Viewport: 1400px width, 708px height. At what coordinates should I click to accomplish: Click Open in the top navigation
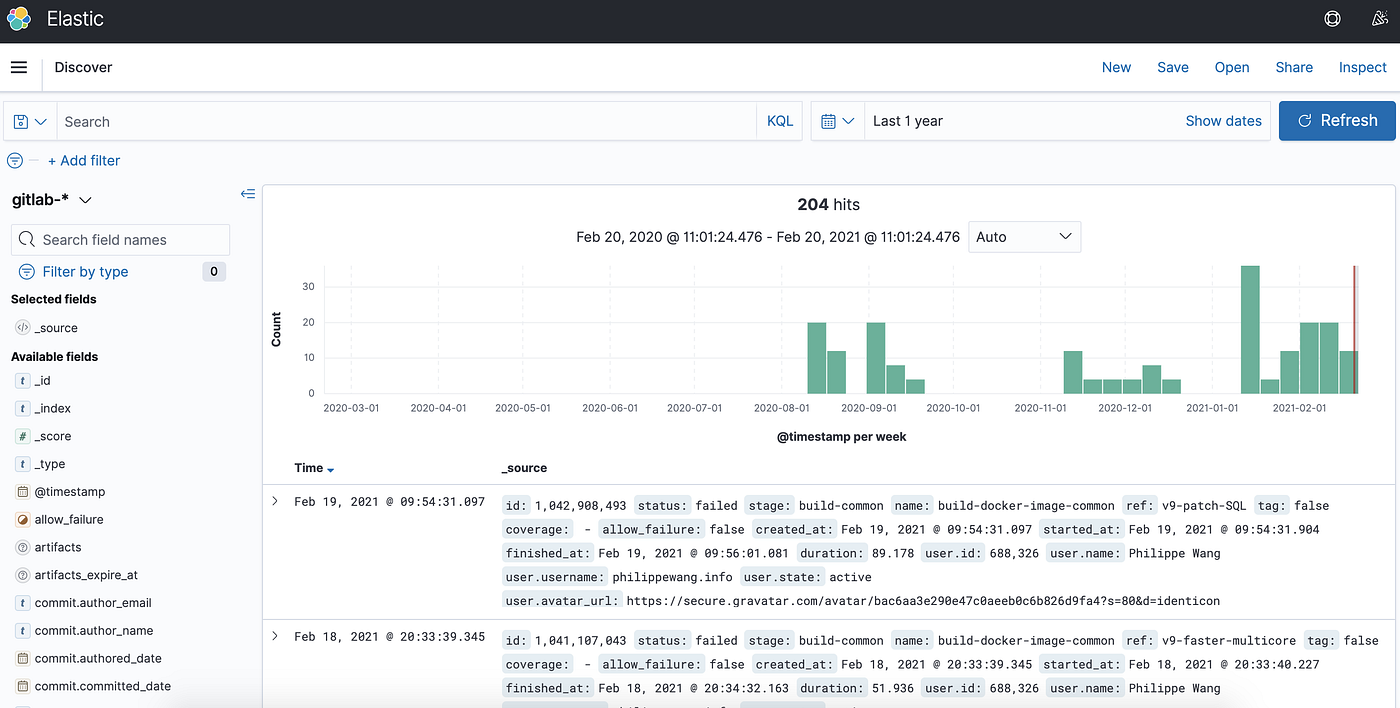[x=1232, y=67]
